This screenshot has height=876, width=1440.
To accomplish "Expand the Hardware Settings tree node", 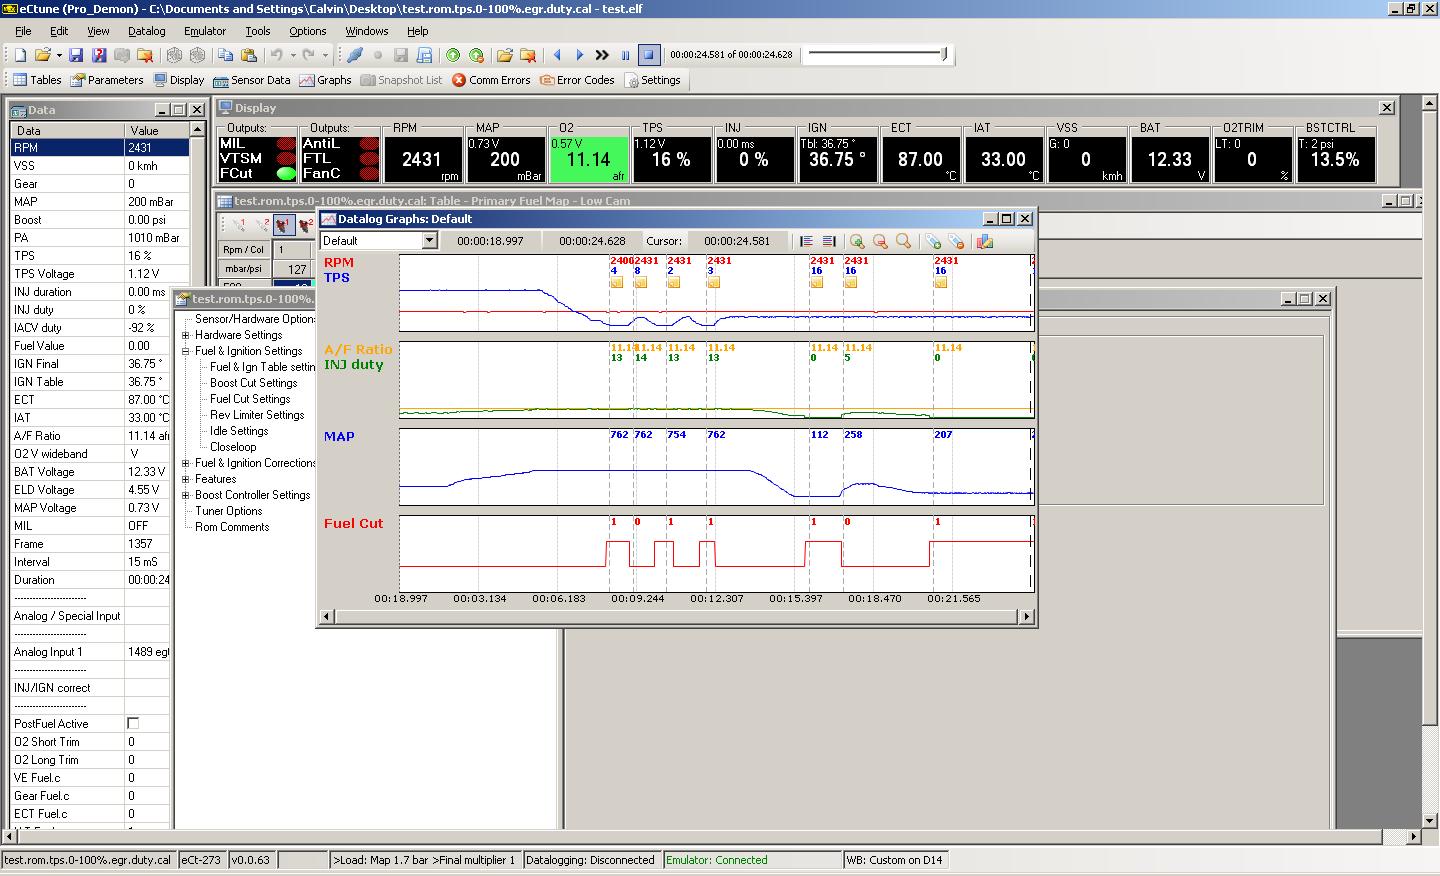I will pos(186,335).
